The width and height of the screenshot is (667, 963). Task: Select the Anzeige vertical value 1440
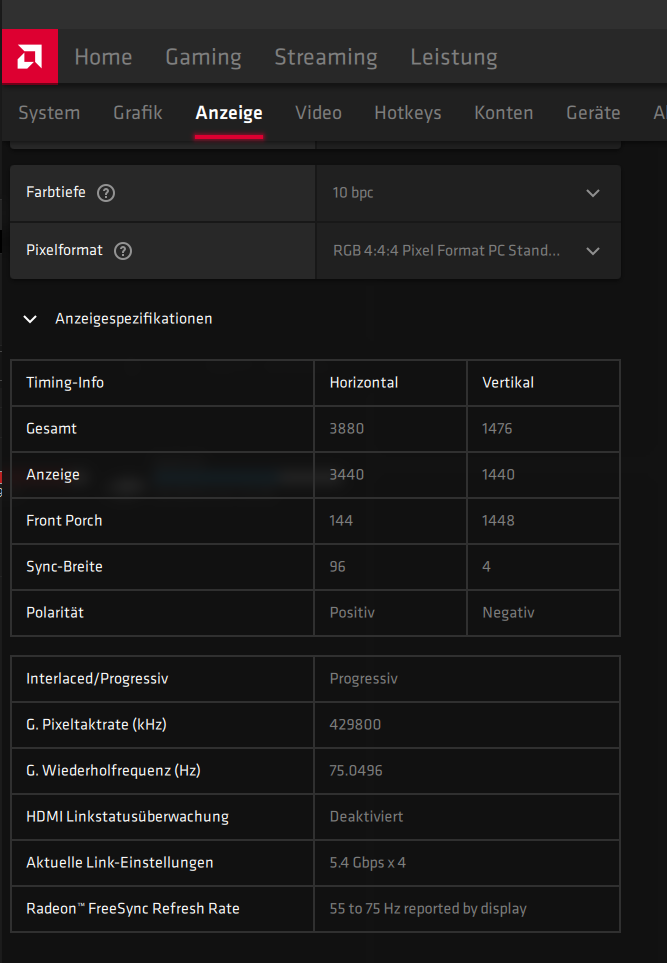point(498,475)
